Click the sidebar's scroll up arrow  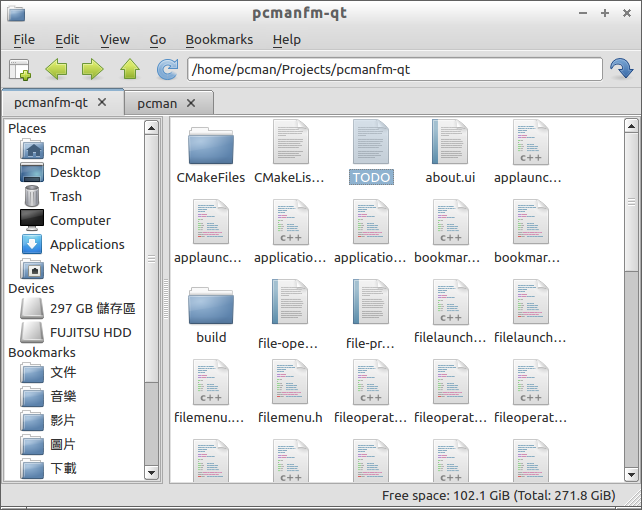(x=151, y=128)
